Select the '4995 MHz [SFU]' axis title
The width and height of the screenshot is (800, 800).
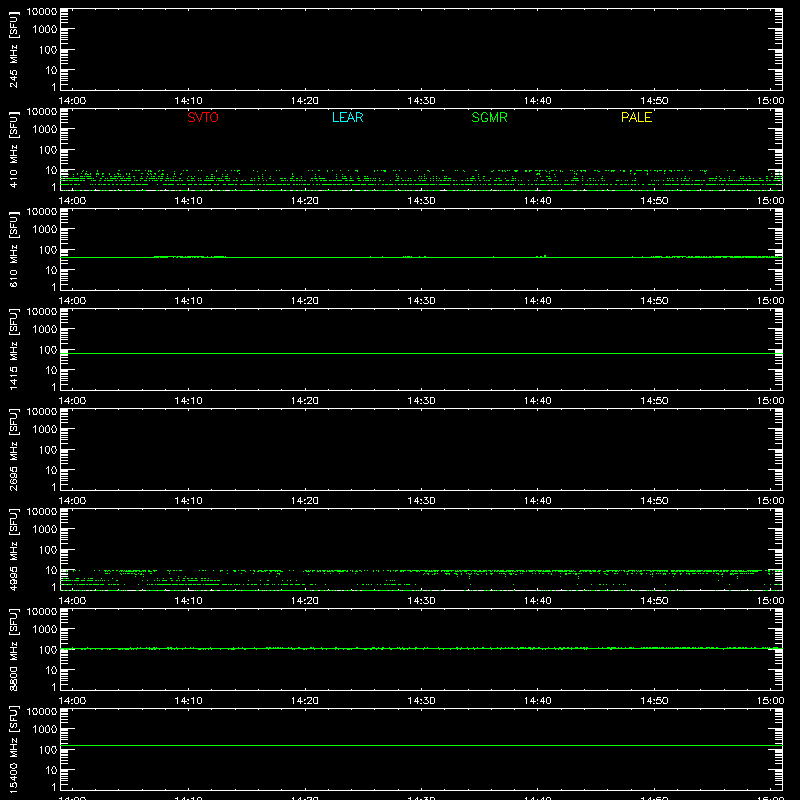tap(14, 550)
